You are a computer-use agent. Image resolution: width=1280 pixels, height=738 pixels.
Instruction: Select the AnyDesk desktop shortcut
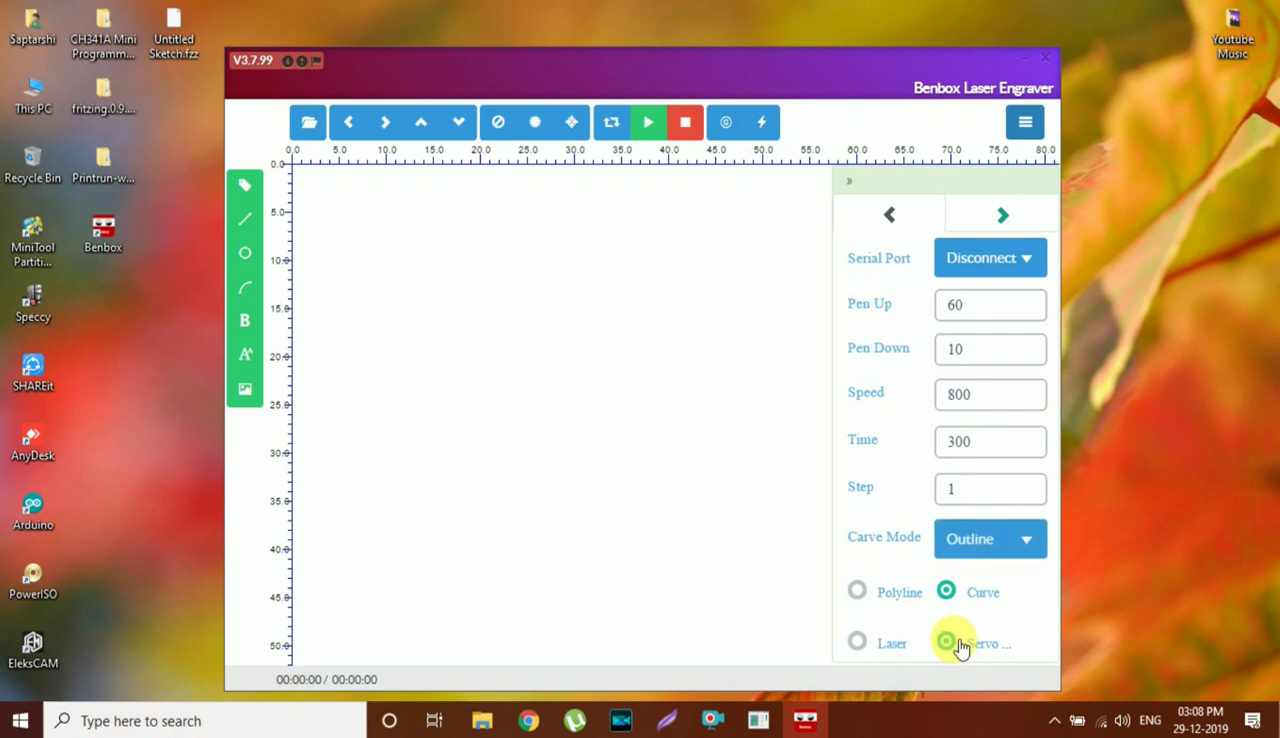33,443
